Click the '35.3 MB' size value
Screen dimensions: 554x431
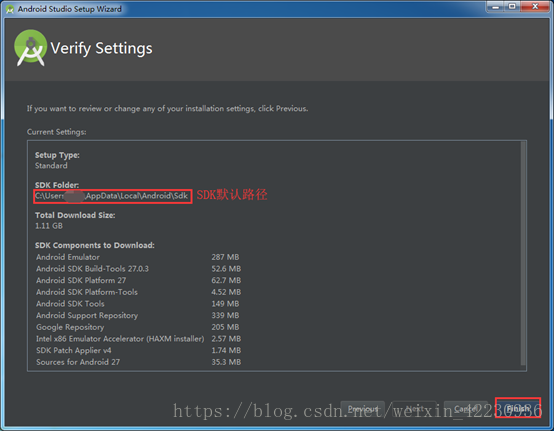(226, 362)
